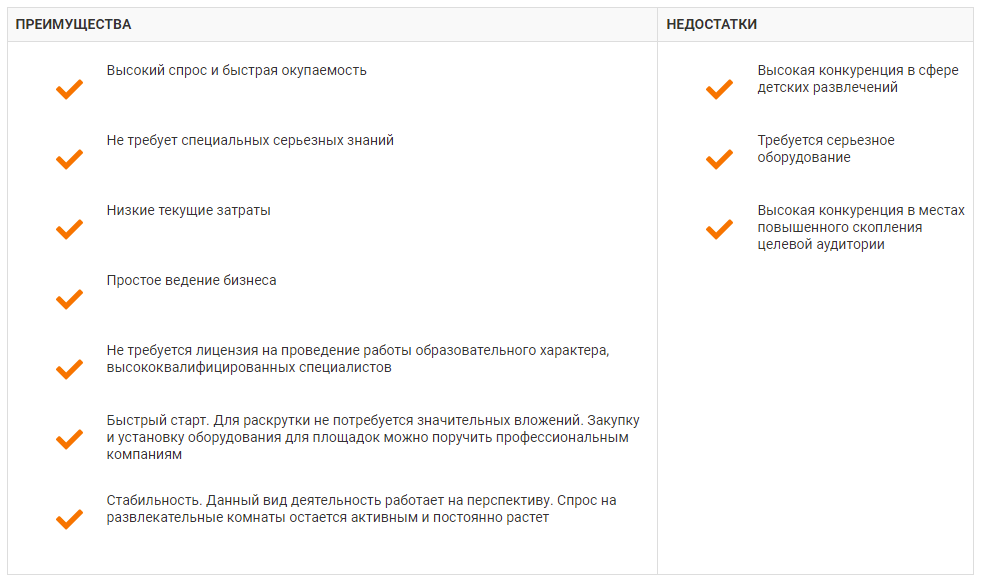Click the paragraph starting with 'Быстрый старт'

(x=373, y=437)
